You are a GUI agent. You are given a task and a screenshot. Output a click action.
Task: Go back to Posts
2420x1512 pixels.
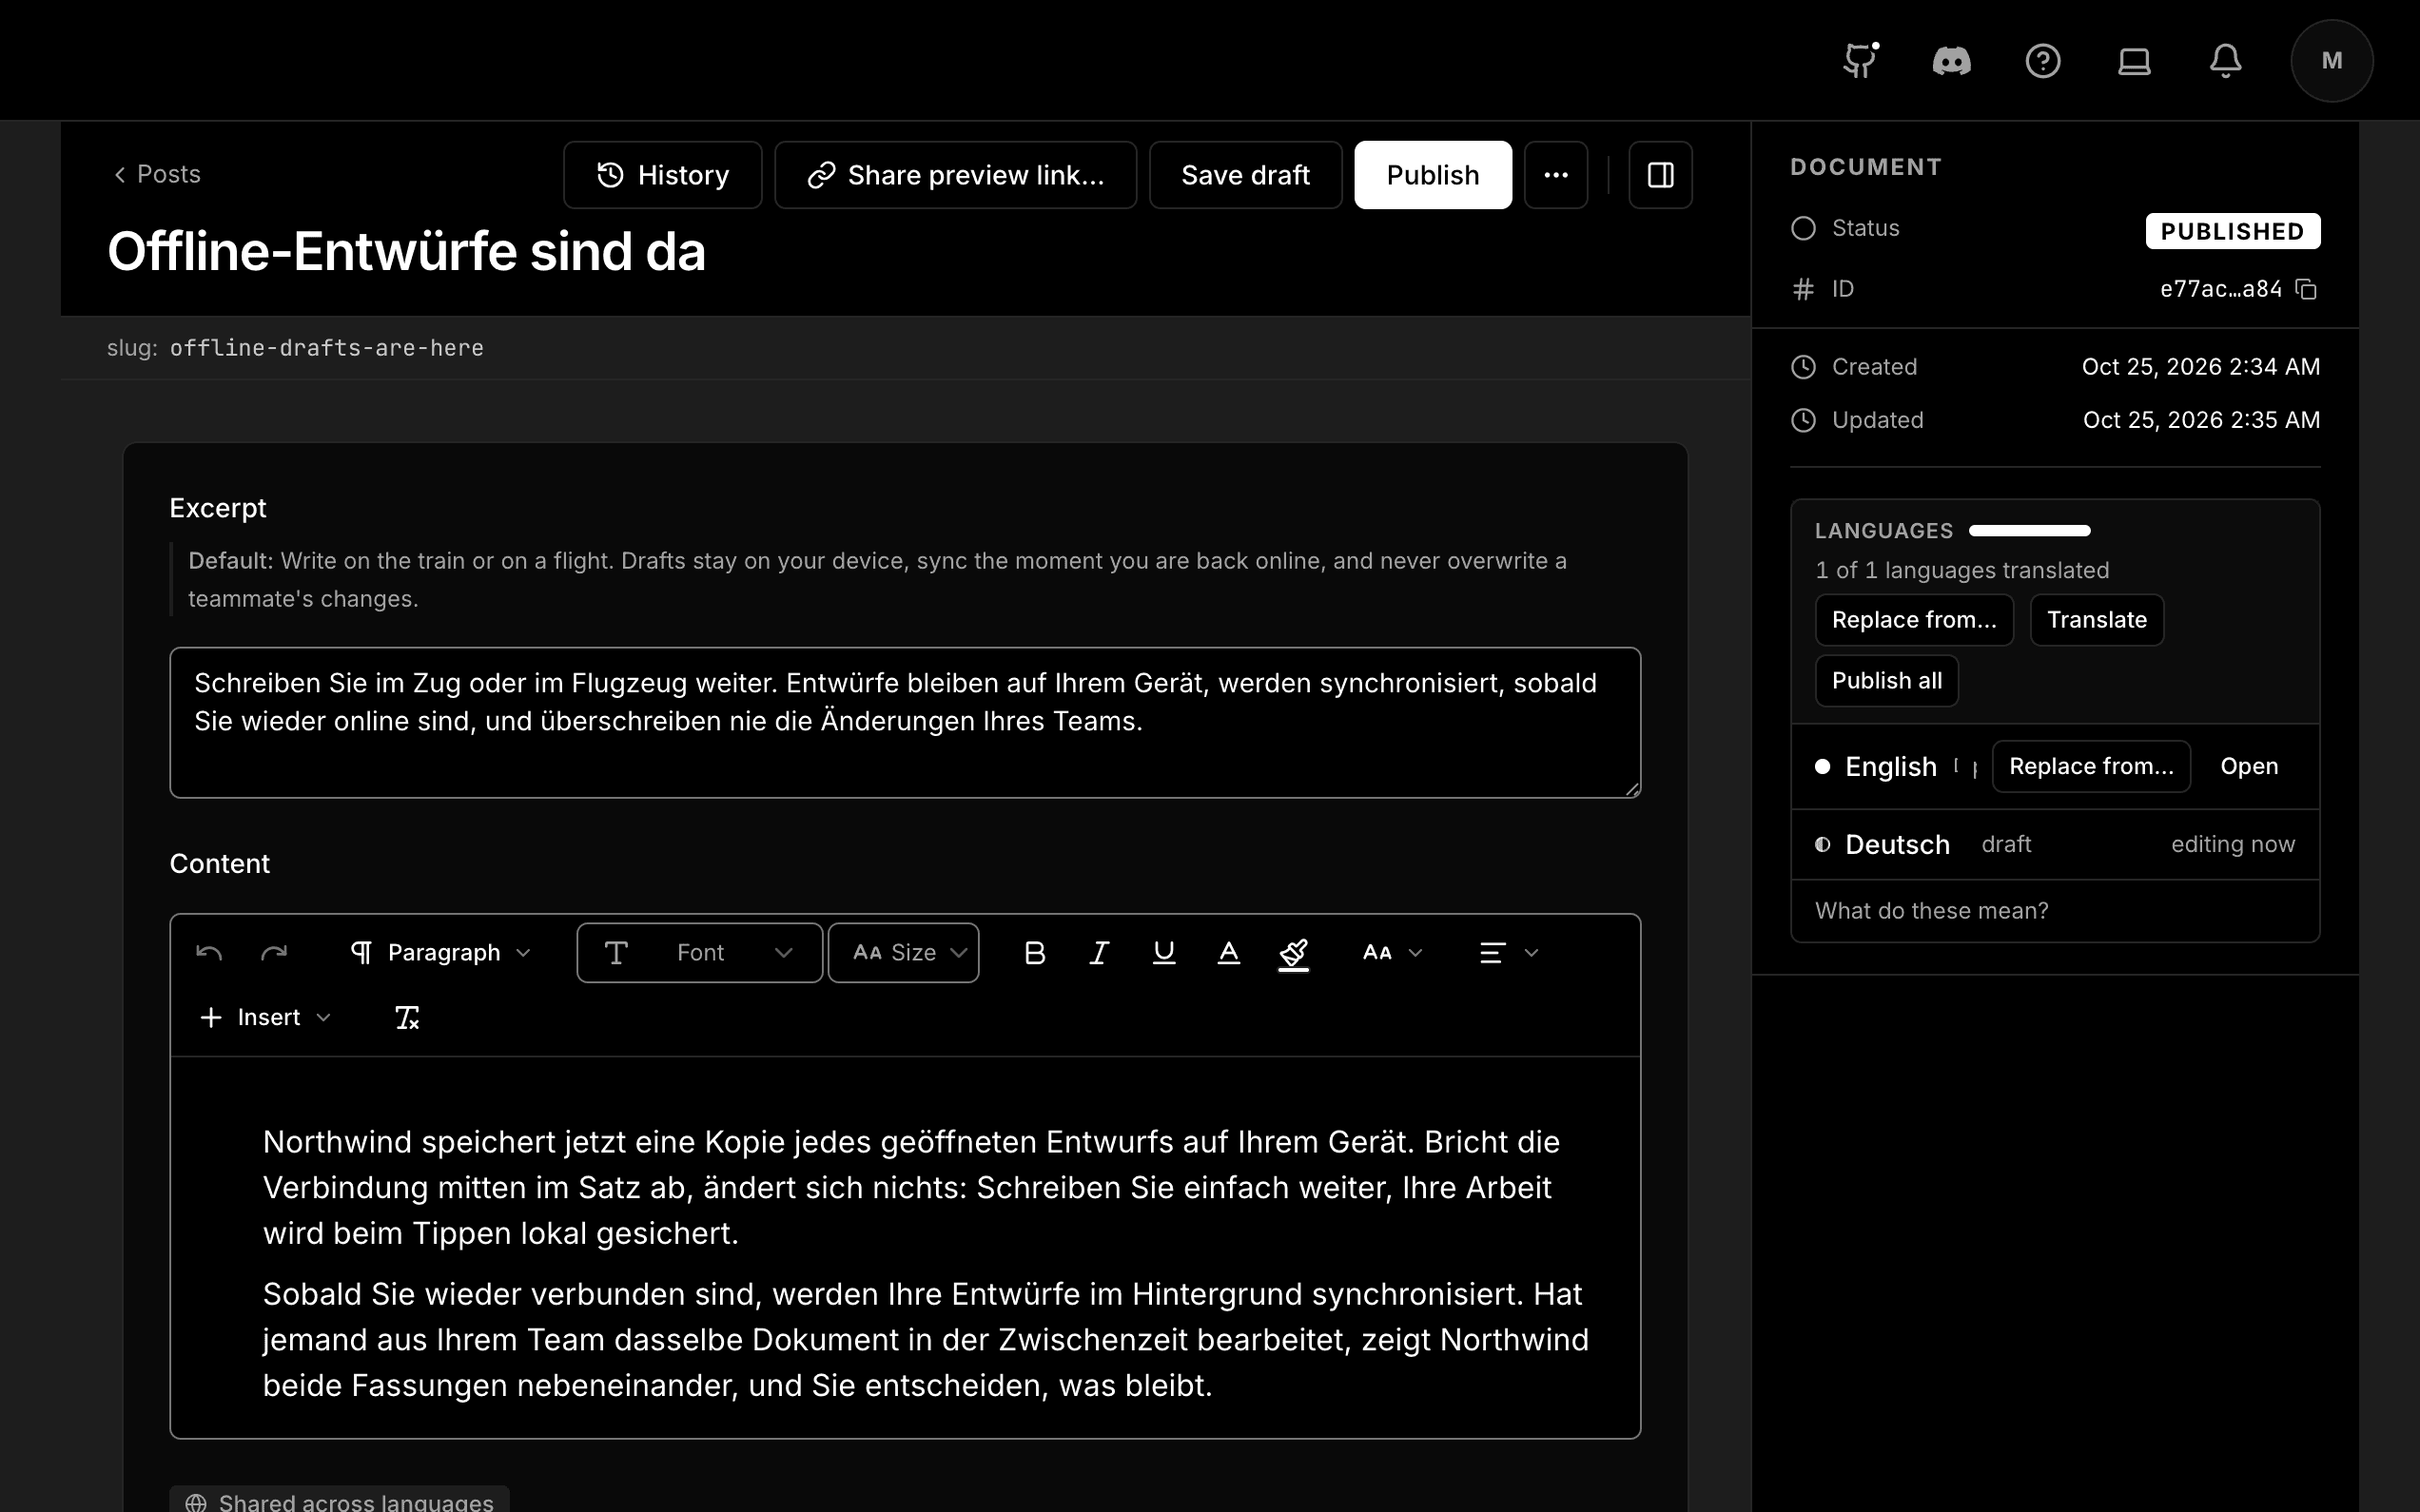coord(157,174)
